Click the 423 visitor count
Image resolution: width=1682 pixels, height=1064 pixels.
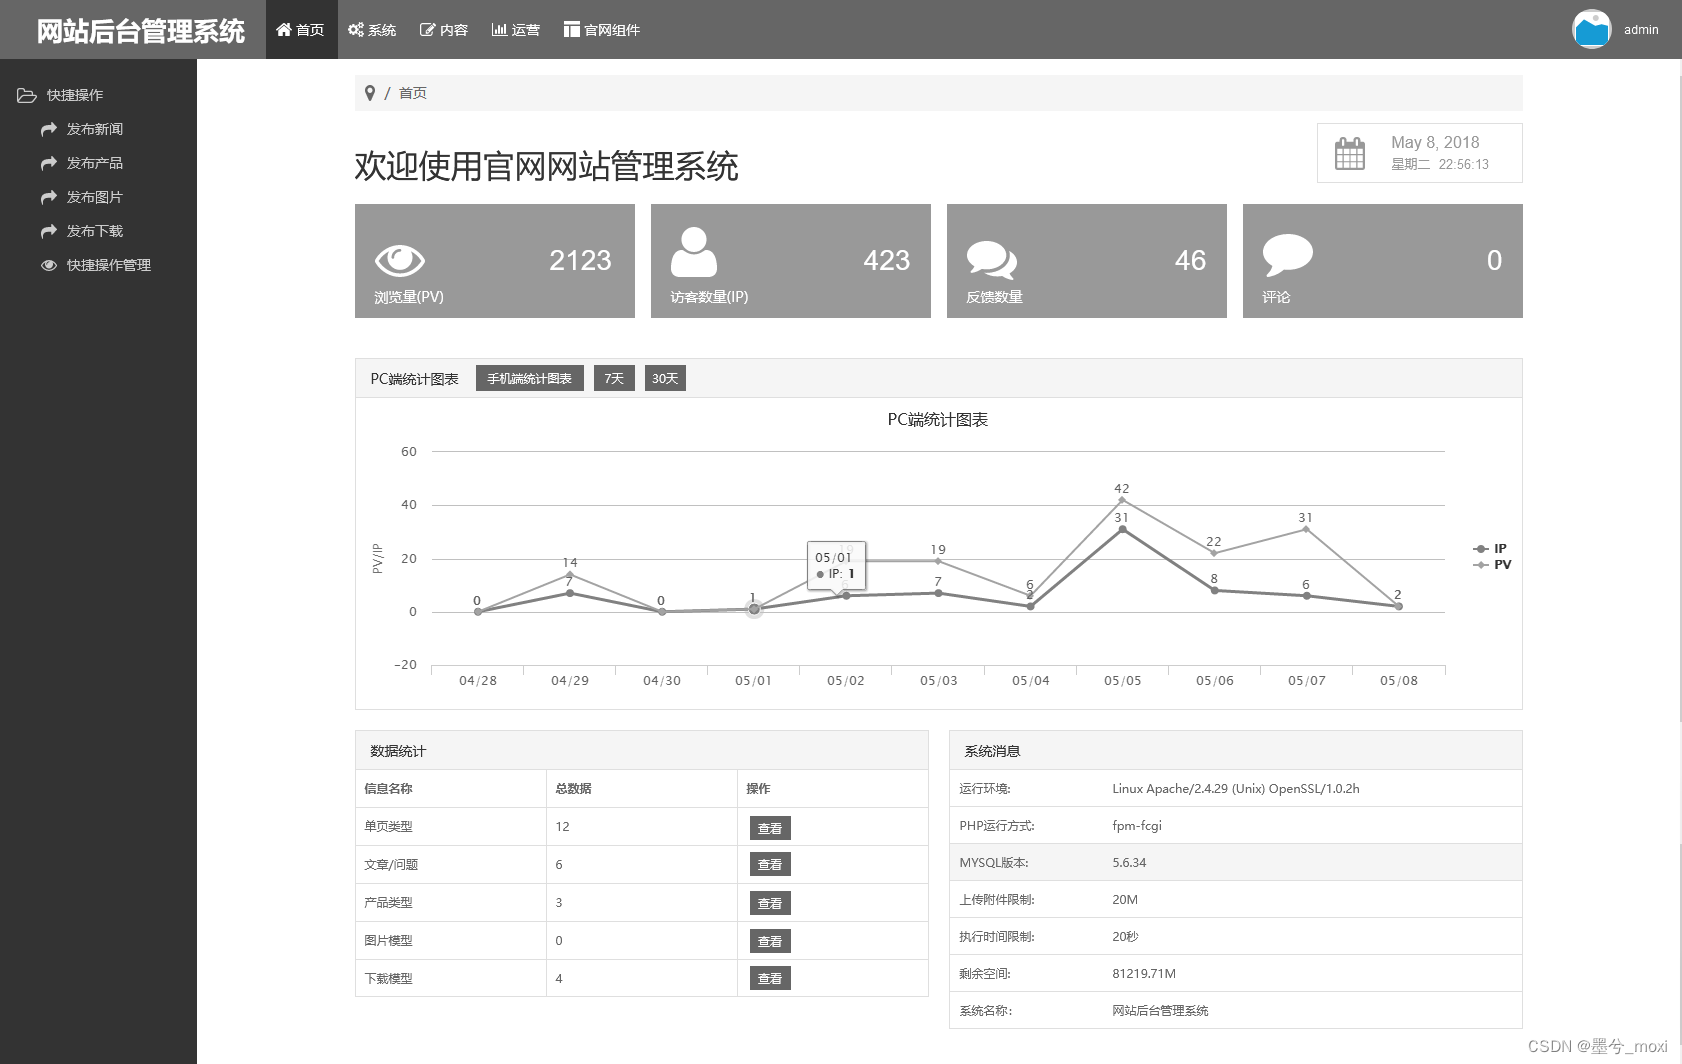887,260
